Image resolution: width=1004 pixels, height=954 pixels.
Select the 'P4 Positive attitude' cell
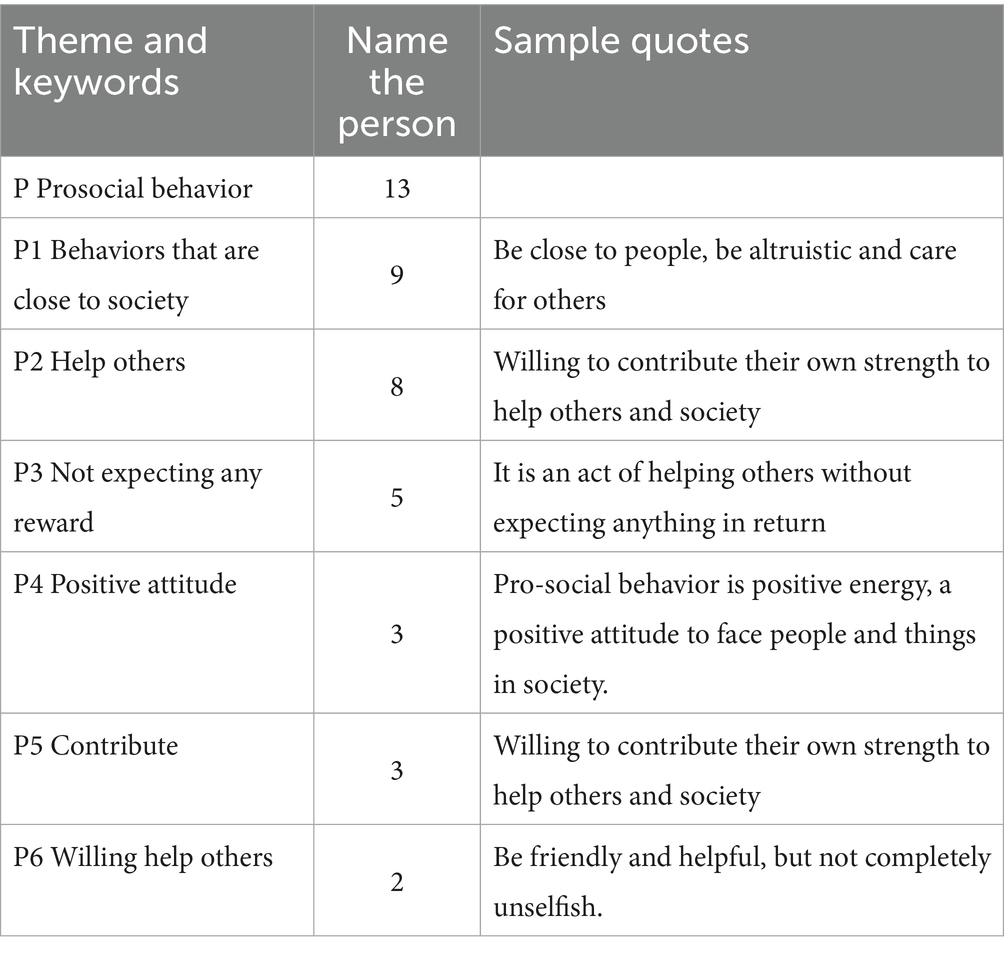[x=125, y=584]
